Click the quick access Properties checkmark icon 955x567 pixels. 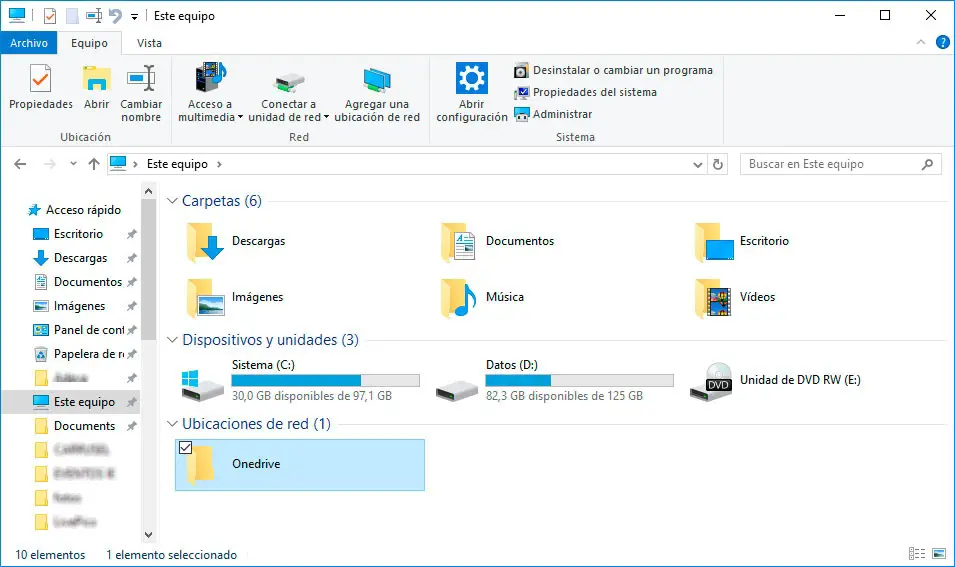click(x=50, y=16)
